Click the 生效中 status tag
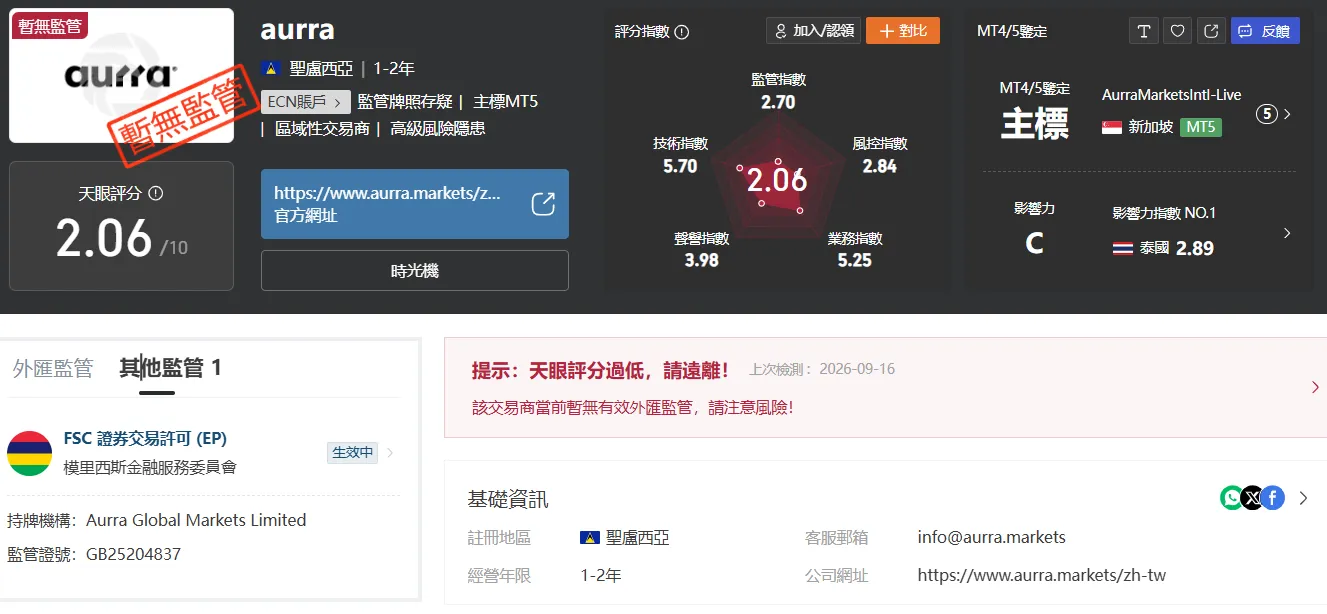 352,453
